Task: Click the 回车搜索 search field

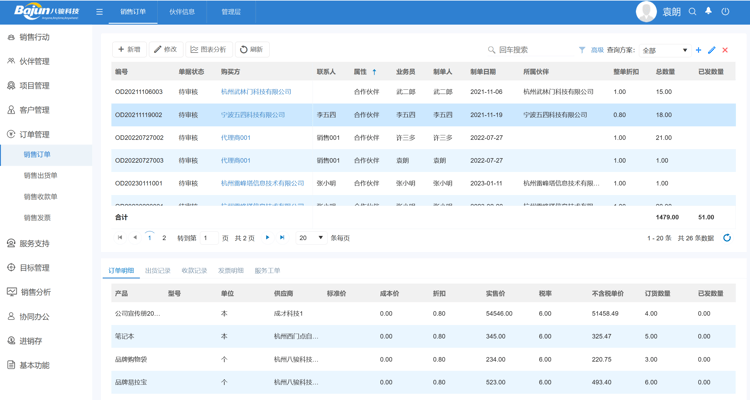Action: click(x=525, y=50)
